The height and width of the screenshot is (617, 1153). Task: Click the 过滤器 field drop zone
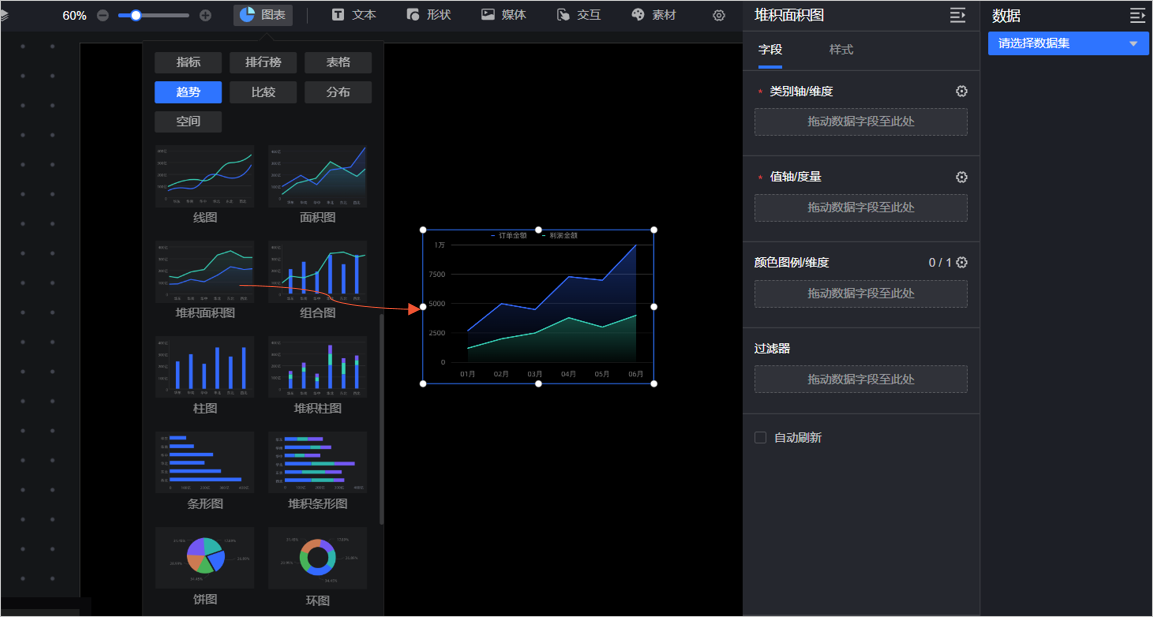point(861,379)
